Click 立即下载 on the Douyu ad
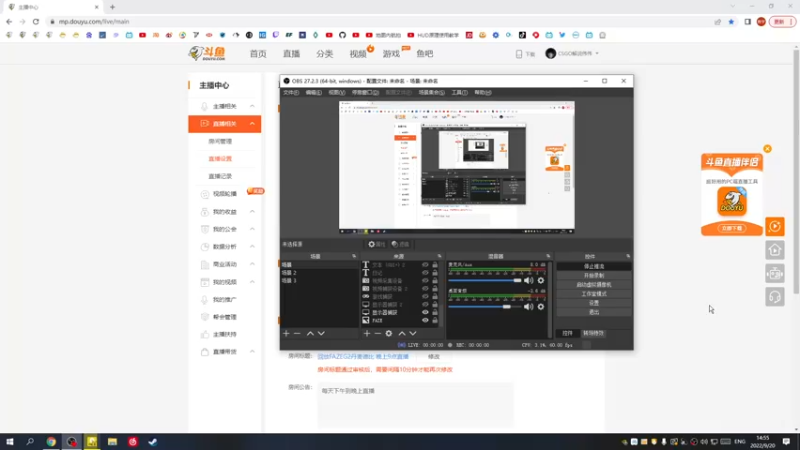 [x=732, y=228]
